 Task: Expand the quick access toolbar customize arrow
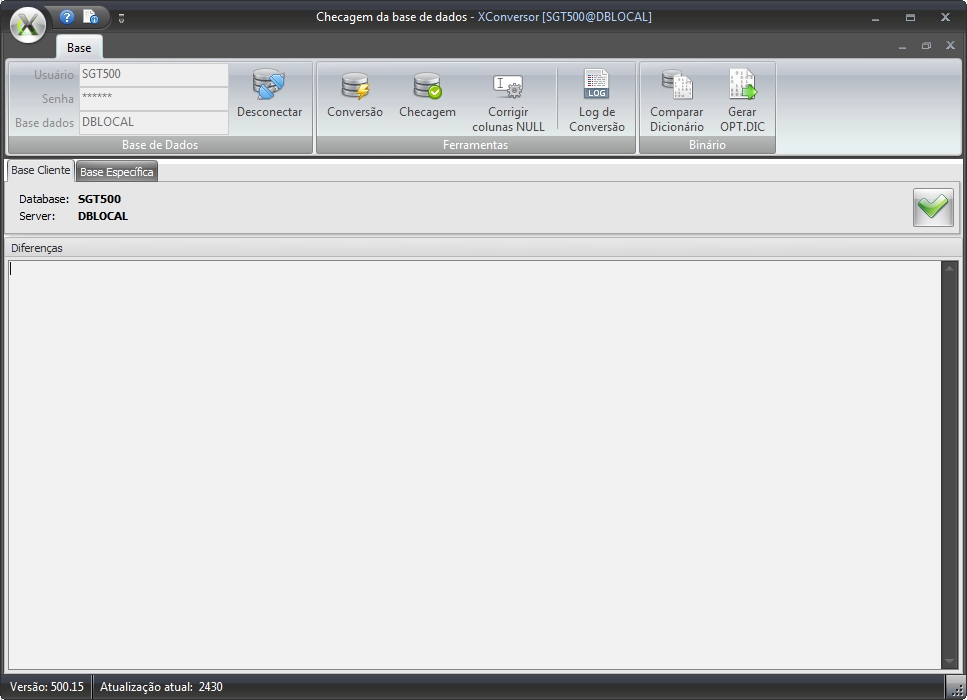tap(121, 18)
